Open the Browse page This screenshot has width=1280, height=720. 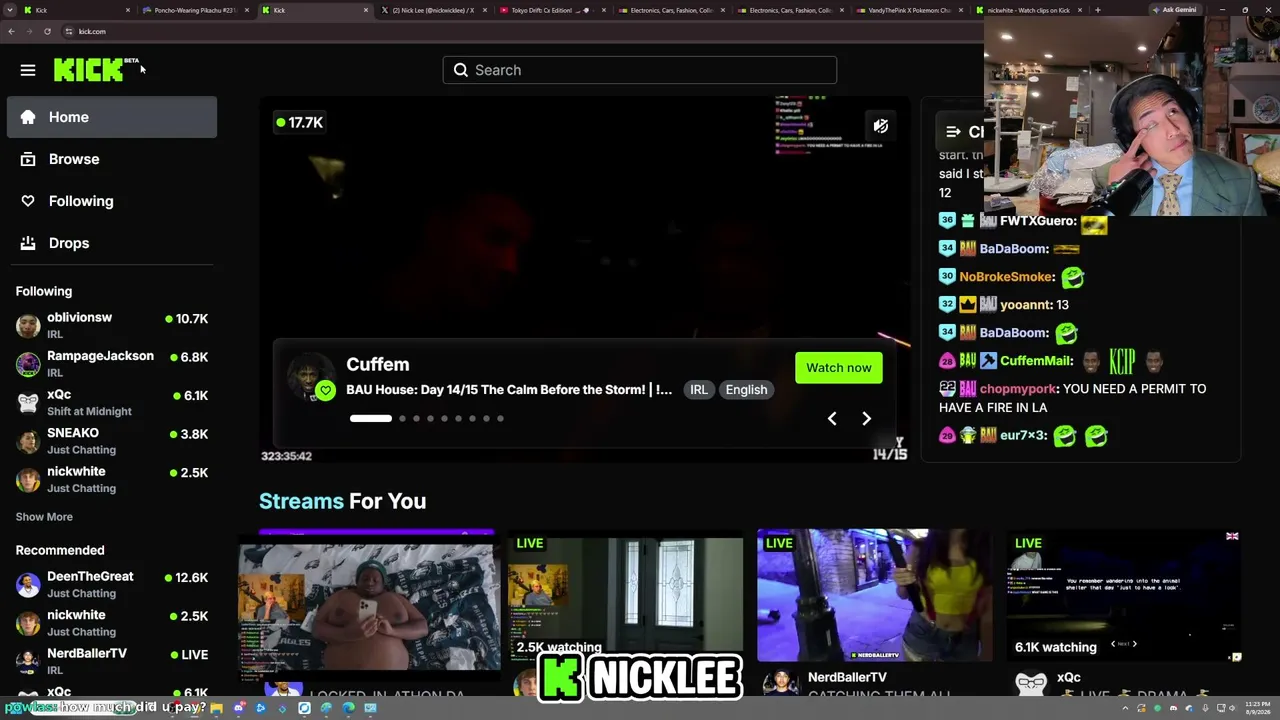[112, 159]
